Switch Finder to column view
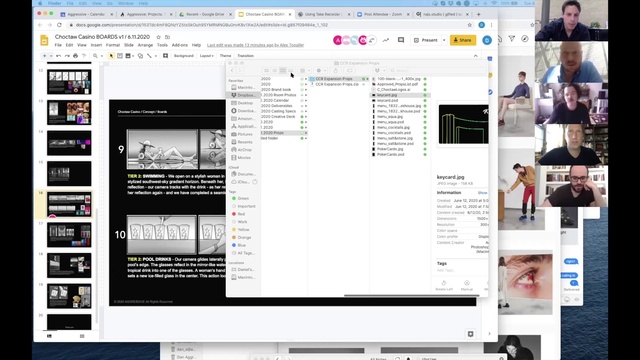 pyautogui.click(x=282, y=71)
